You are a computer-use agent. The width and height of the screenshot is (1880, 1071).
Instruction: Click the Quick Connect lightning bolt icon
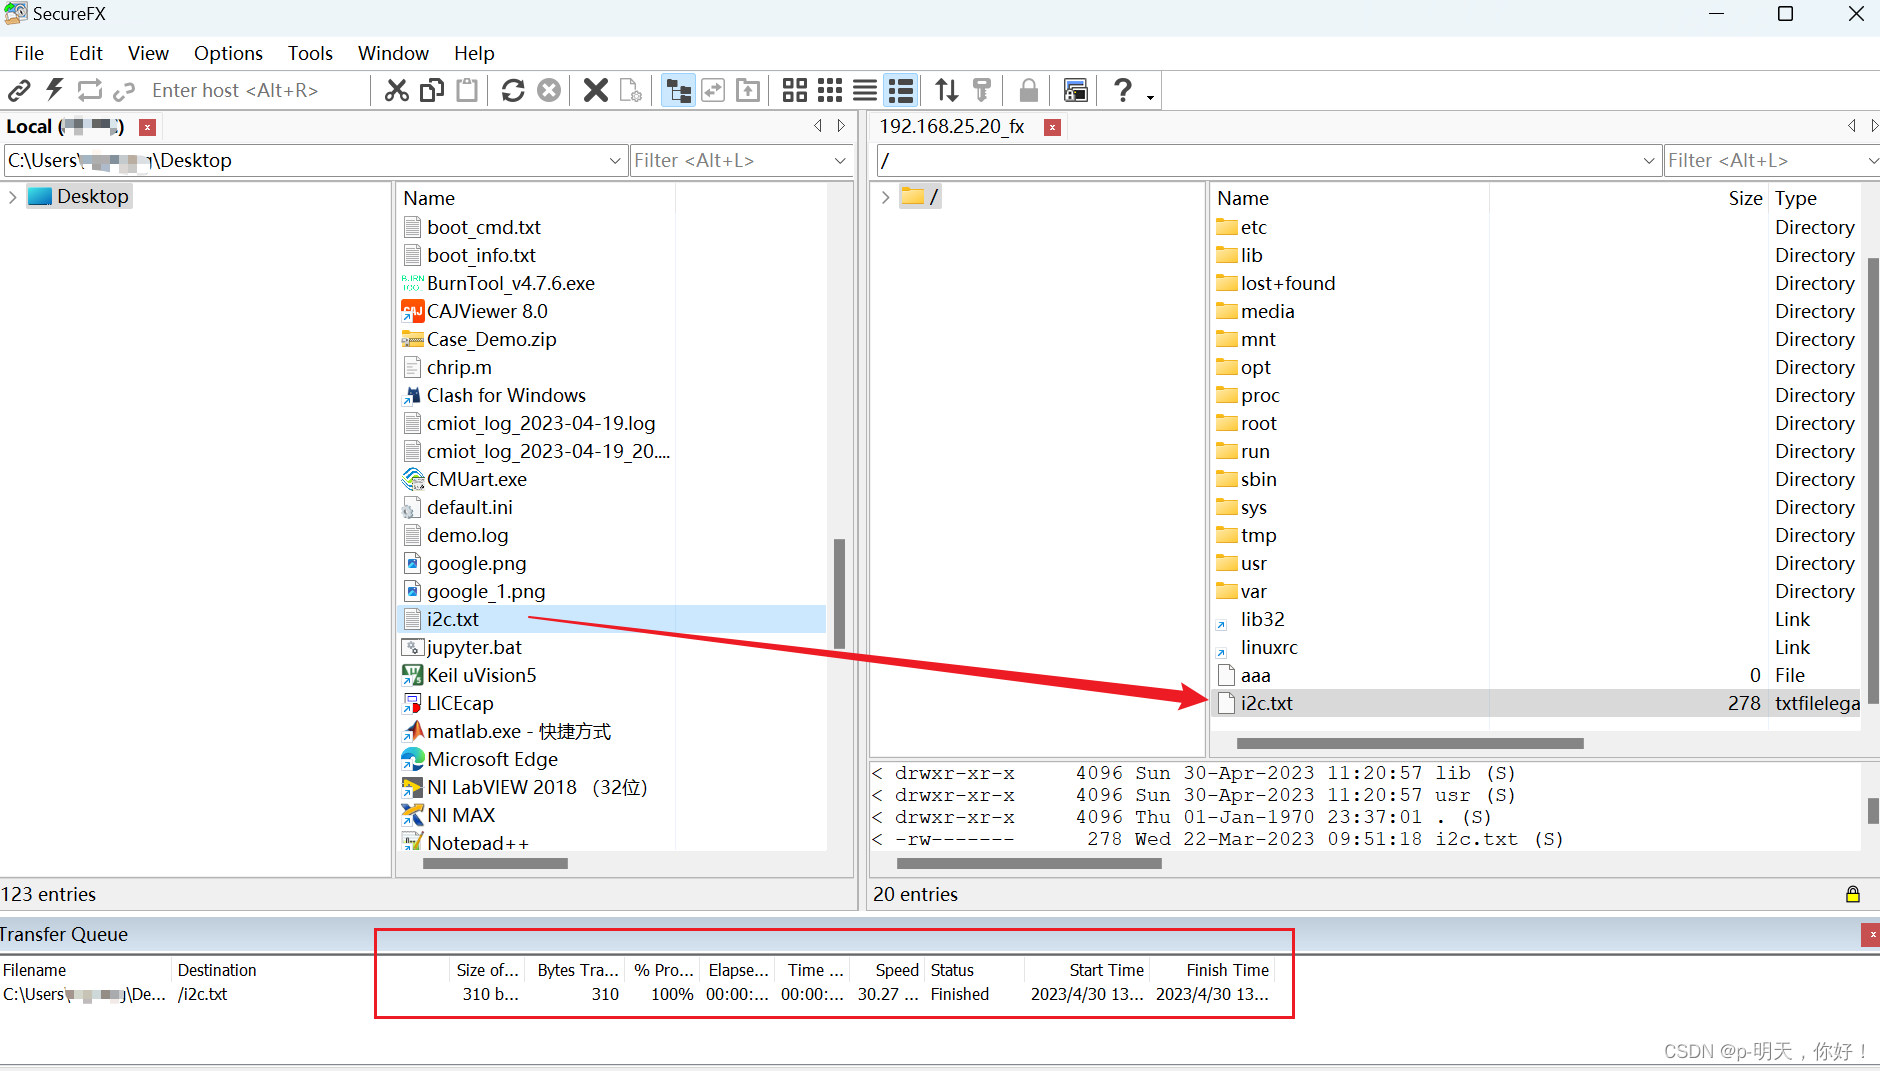pyautogui.click(x=54, y=90)
